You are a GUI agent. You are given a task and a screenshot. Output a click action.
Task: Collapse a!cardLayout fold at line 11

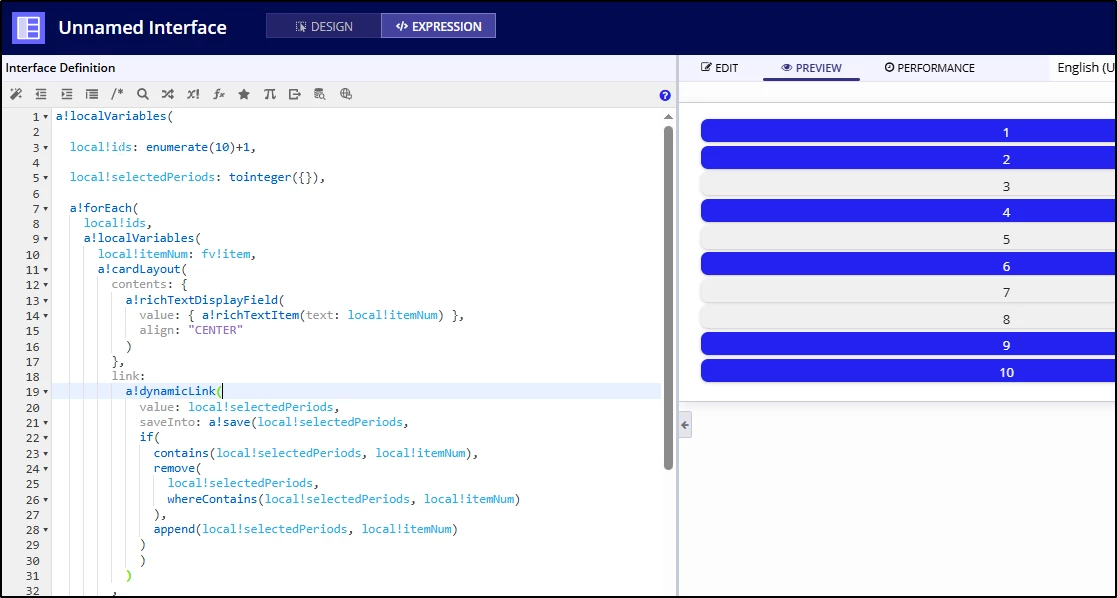click(x=46, y=270)
